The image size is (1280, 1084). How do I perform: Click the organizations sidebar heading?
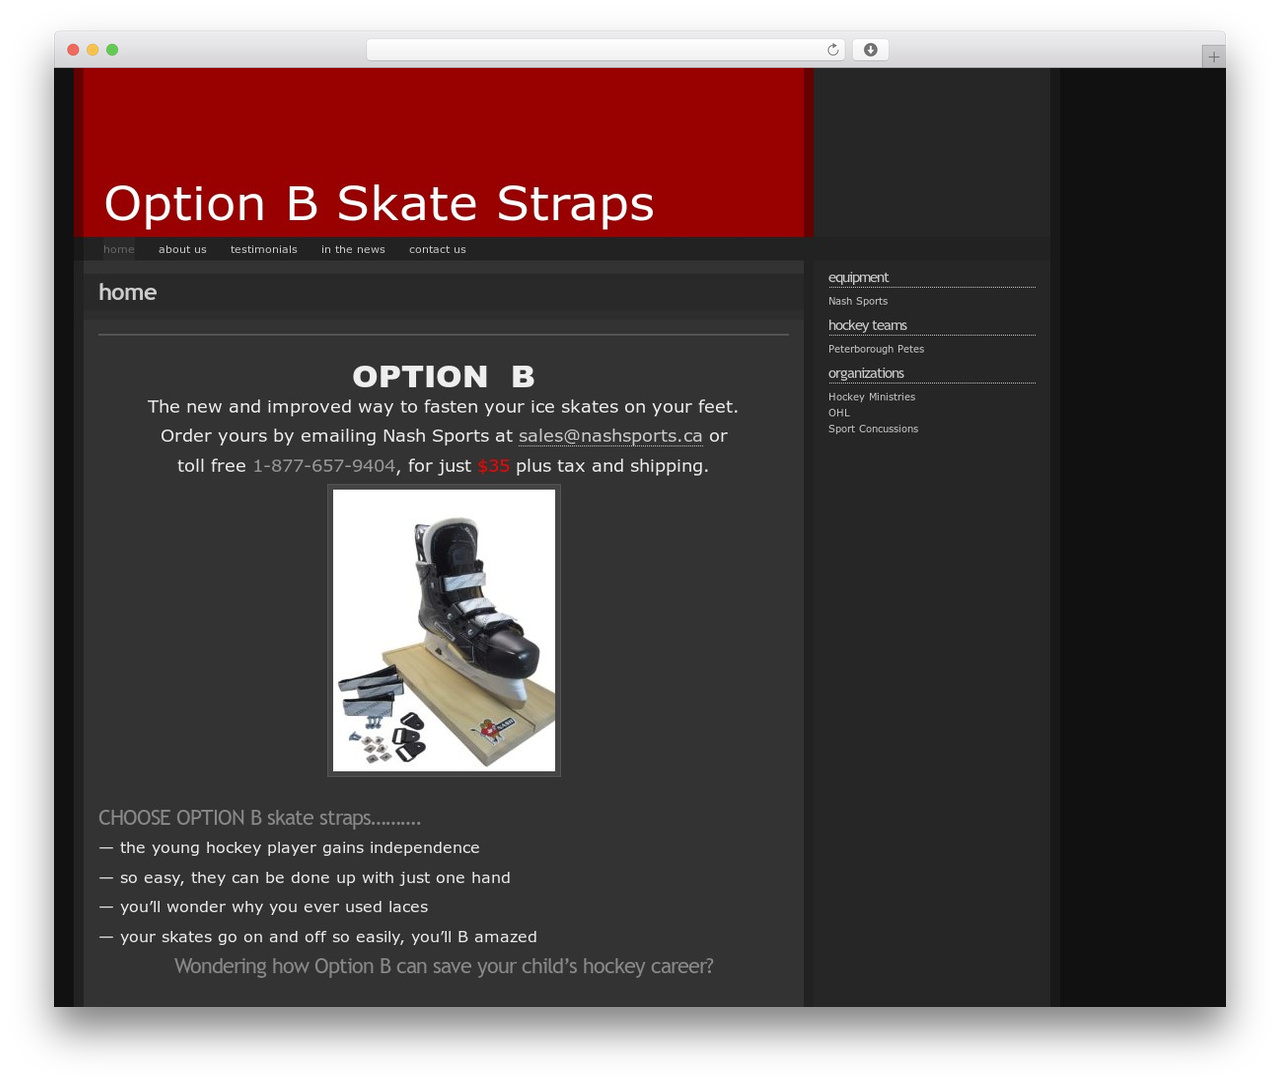[x=866, y=373]
